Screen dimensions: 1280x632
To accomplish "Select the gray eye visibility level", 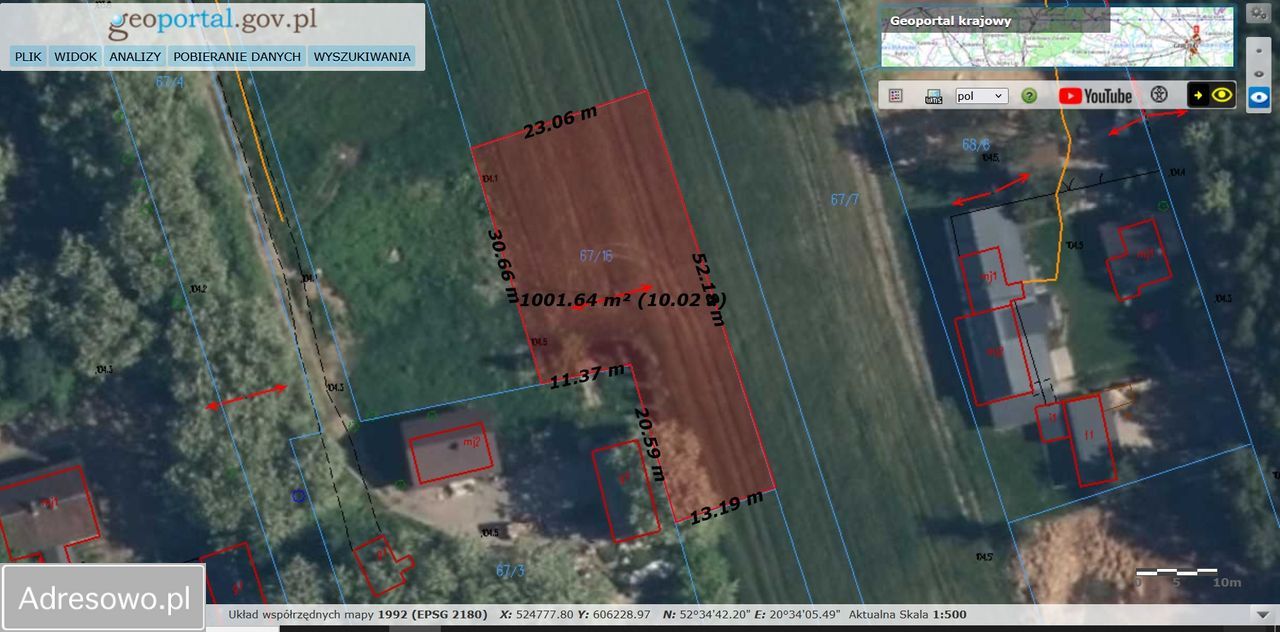I will 1259,73.
